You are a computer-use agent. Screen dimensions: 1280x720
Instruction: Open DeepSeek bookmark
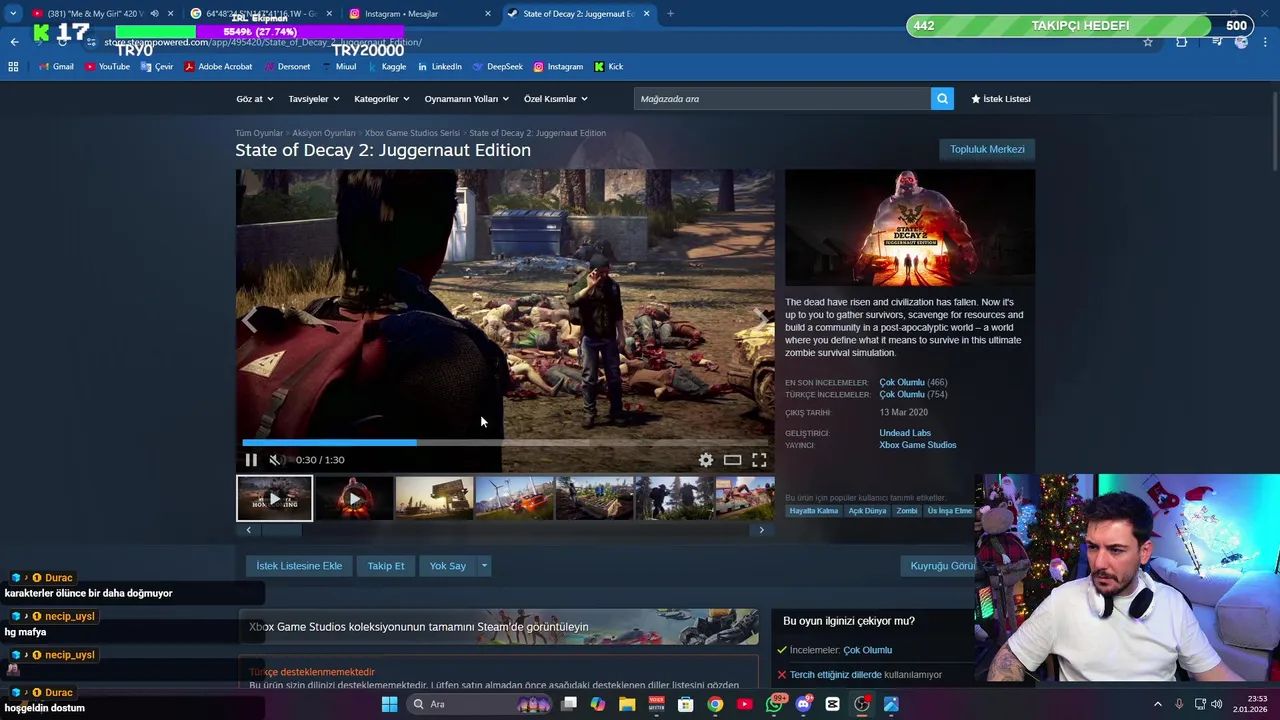click(497, 67)
